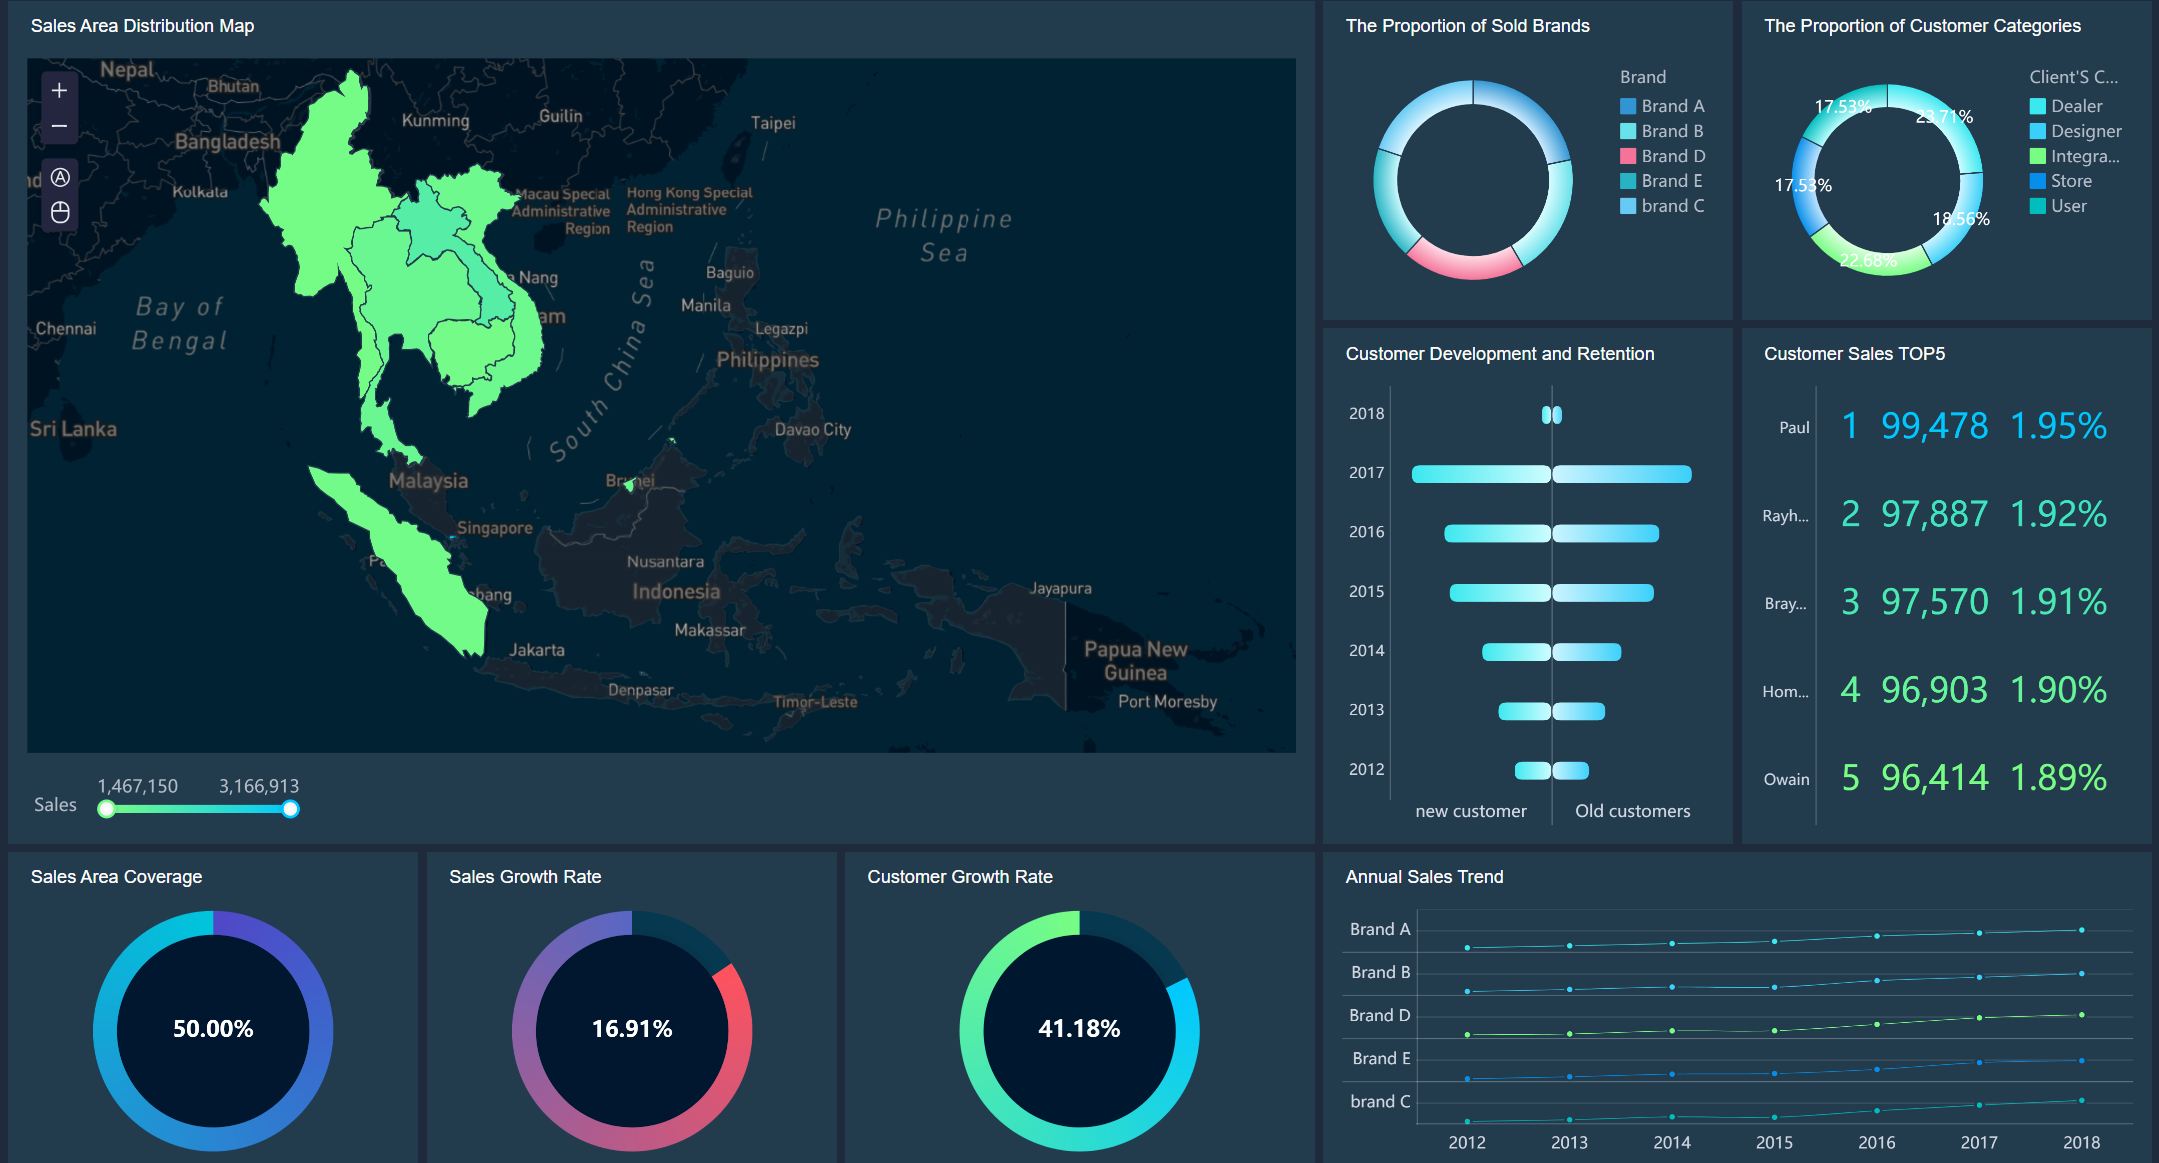
Task: Click left handle of Sales range slider
Action: 106,809
